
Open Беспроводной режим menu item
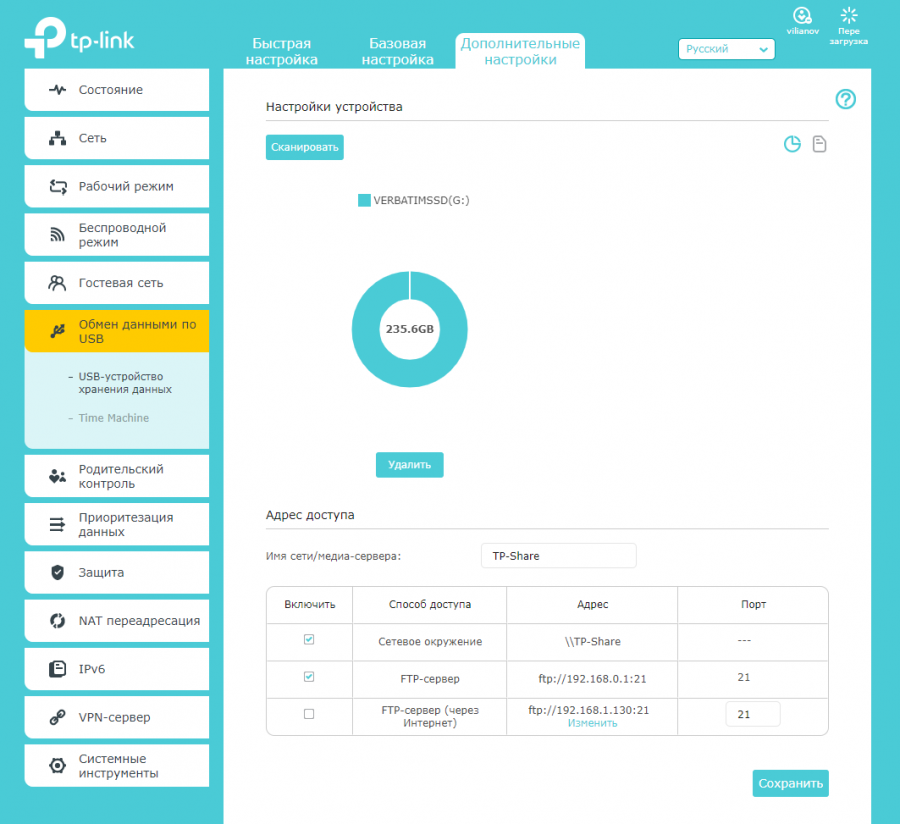(117, 235)
